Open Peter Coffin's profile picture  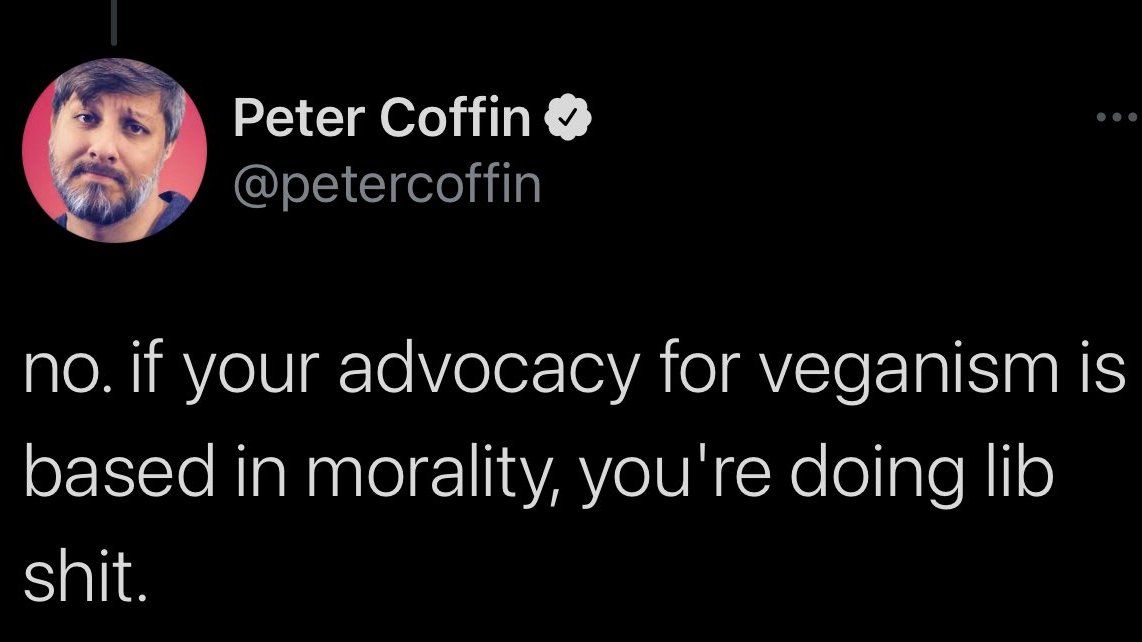click(114, 150)
